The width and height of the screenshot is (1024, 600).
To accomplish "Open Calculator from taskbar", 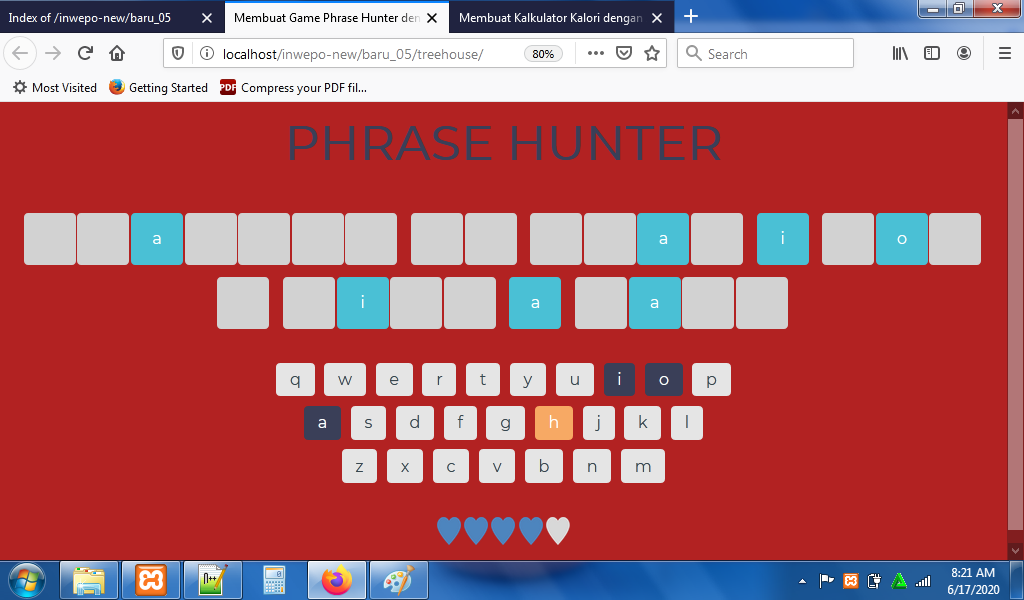I will pyautogui.click(x=274, y=580).
